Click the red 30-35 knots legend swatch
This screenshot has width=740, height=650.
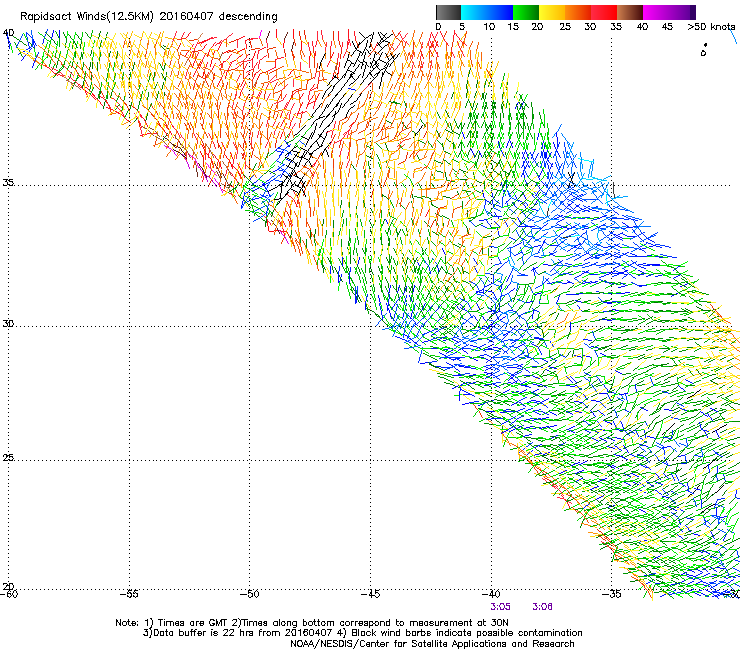pos(604,12)
